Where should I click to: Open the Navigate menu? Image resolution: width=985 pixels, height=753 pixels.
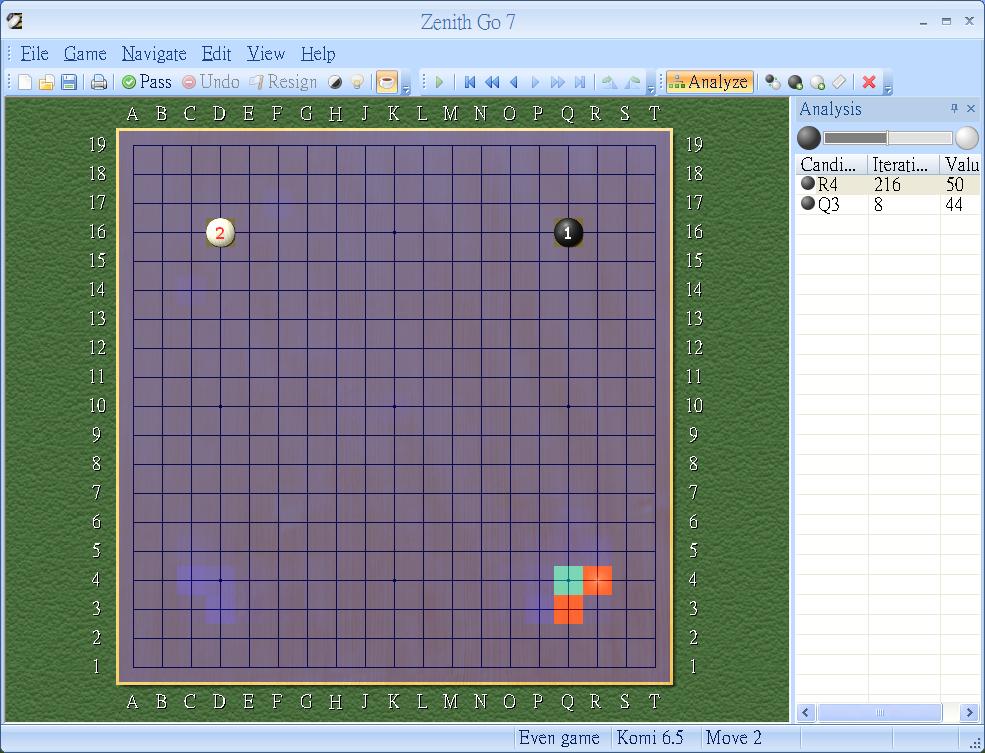[153, 54]
